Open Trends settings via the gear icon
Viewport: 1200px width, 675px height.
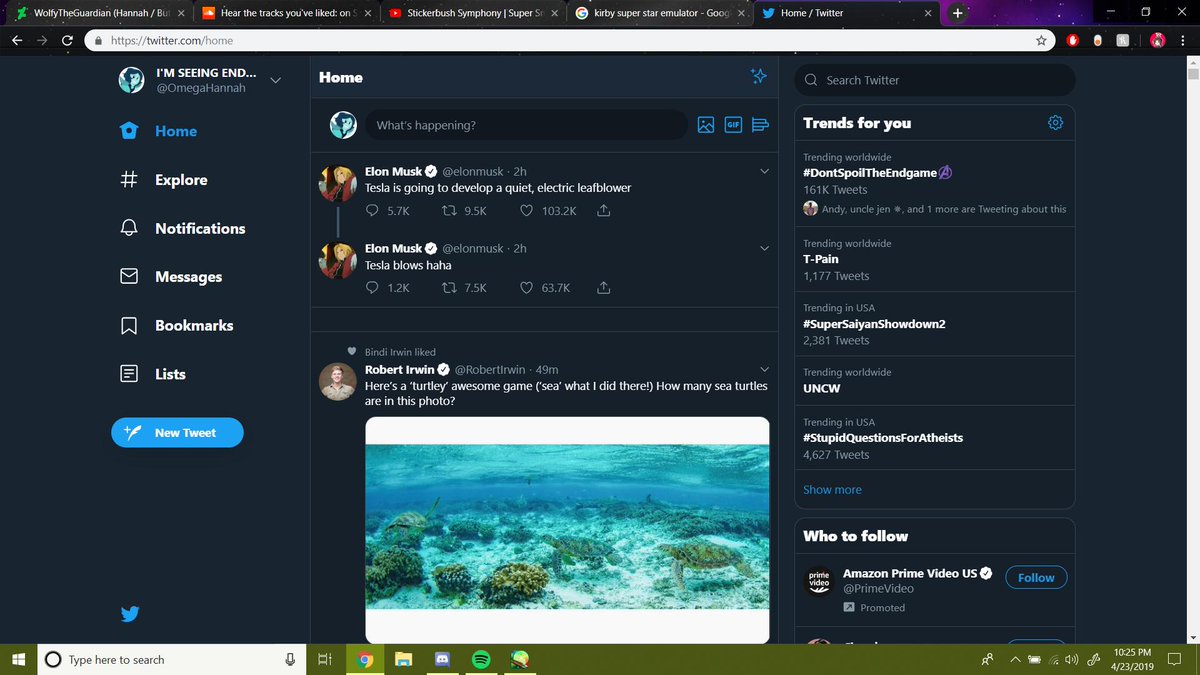coord(1056,122)
